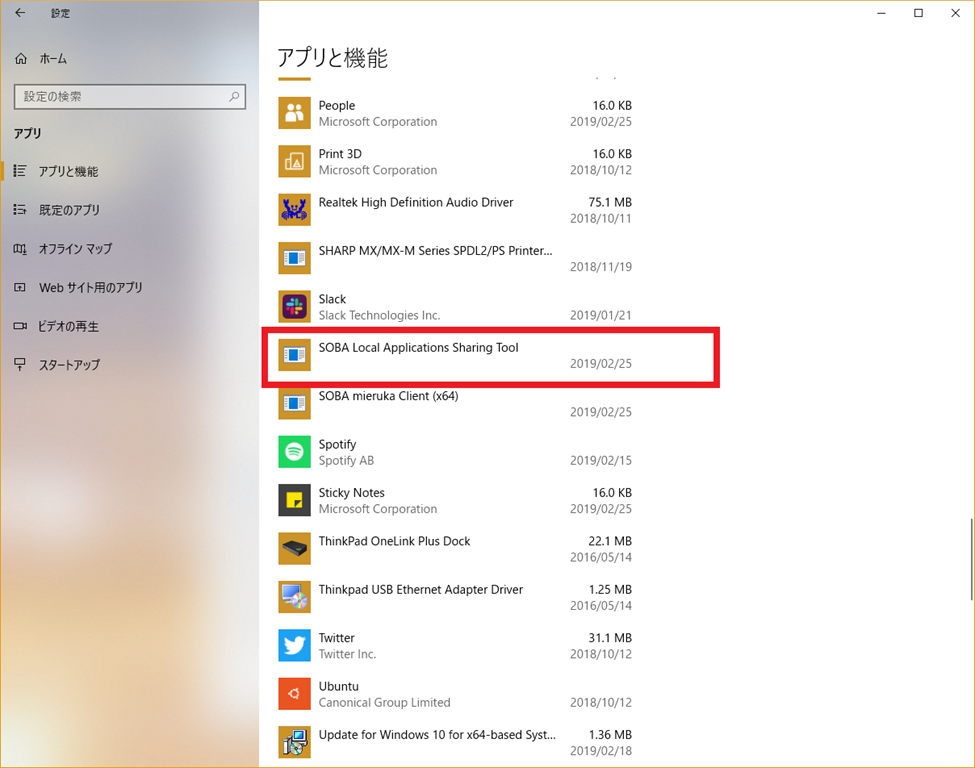Click the vertical scrollbar thumb of app list
975x768 pixels.
[x=971, y=559]
